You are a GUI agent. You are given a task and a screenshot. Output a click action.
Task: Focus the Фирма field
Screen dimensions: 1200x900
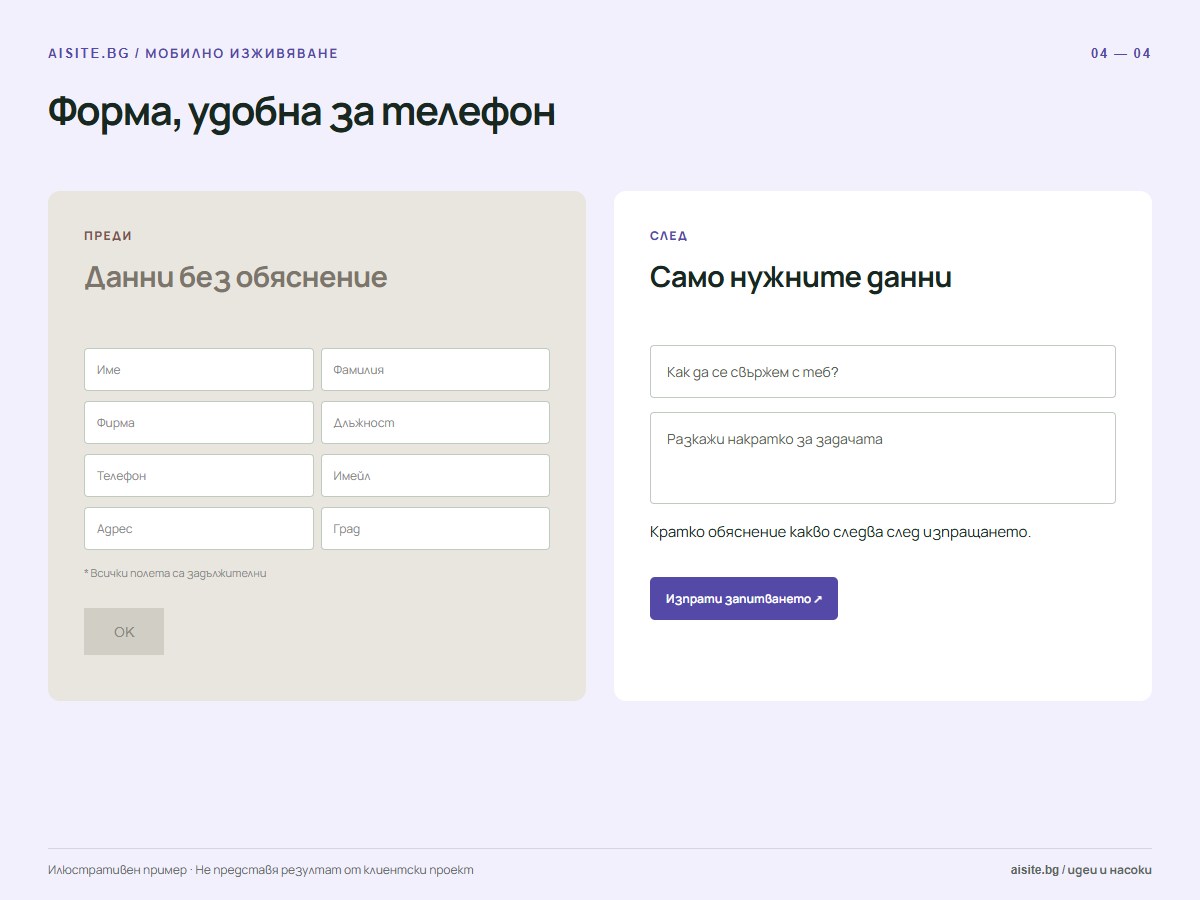coord(199,422)
